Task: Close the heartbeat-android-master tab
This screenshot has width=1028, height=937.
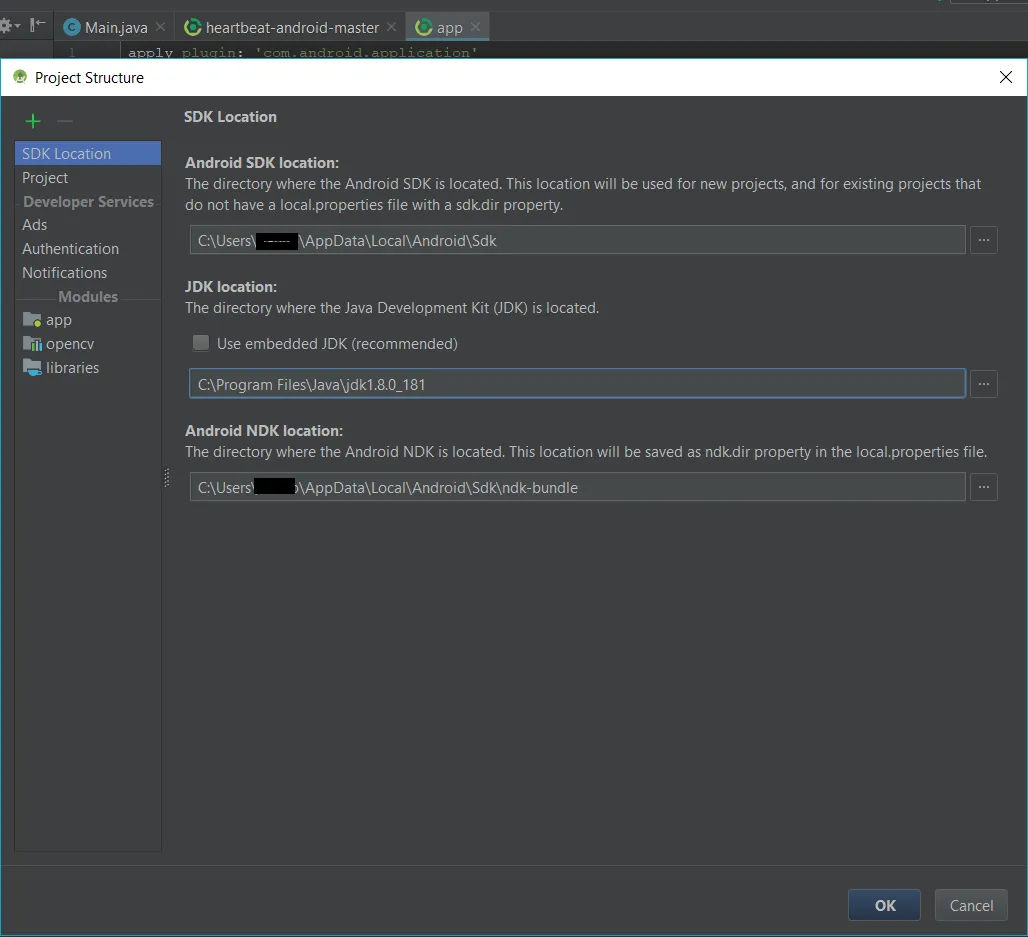Action: pyautogui.click(x=391, y=27)
